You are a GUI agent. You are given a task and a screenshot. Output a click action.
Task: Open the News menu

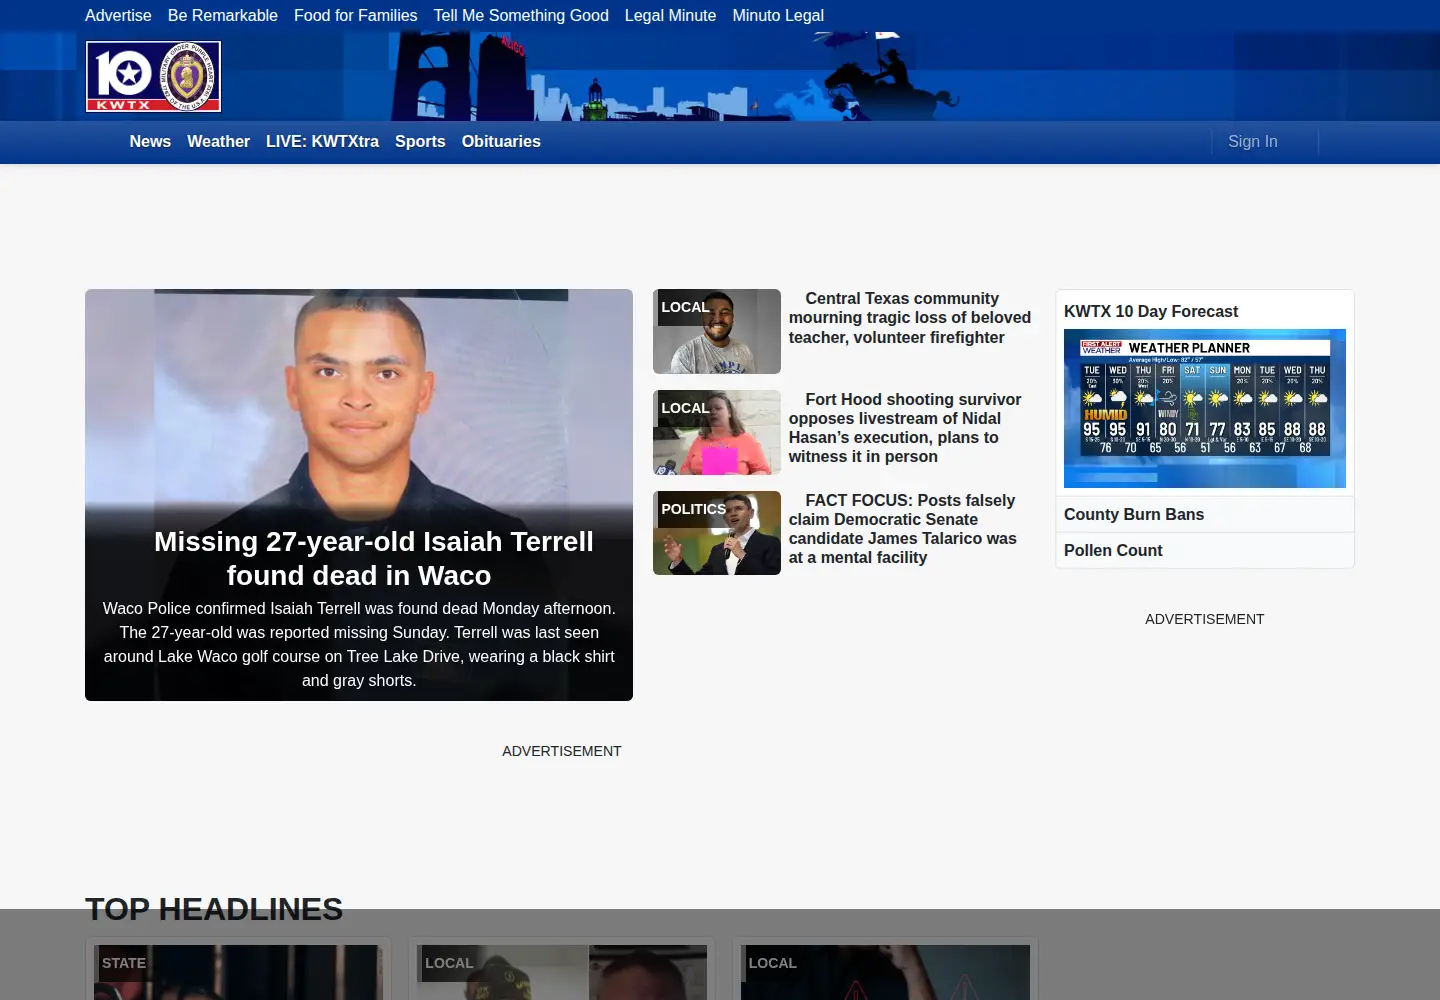click(x=150, y=142)
